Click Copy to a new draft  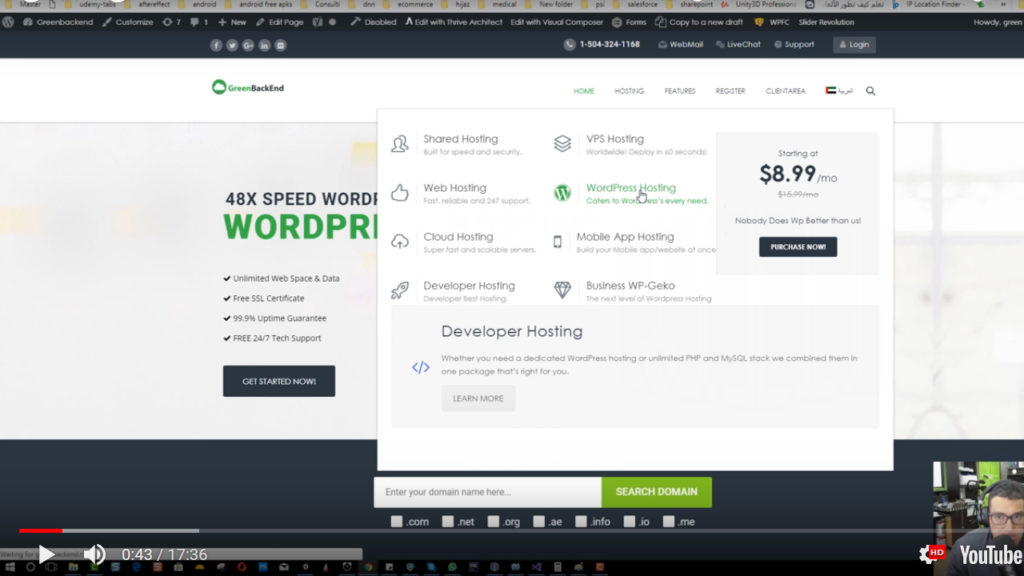[x=699, y=22]
